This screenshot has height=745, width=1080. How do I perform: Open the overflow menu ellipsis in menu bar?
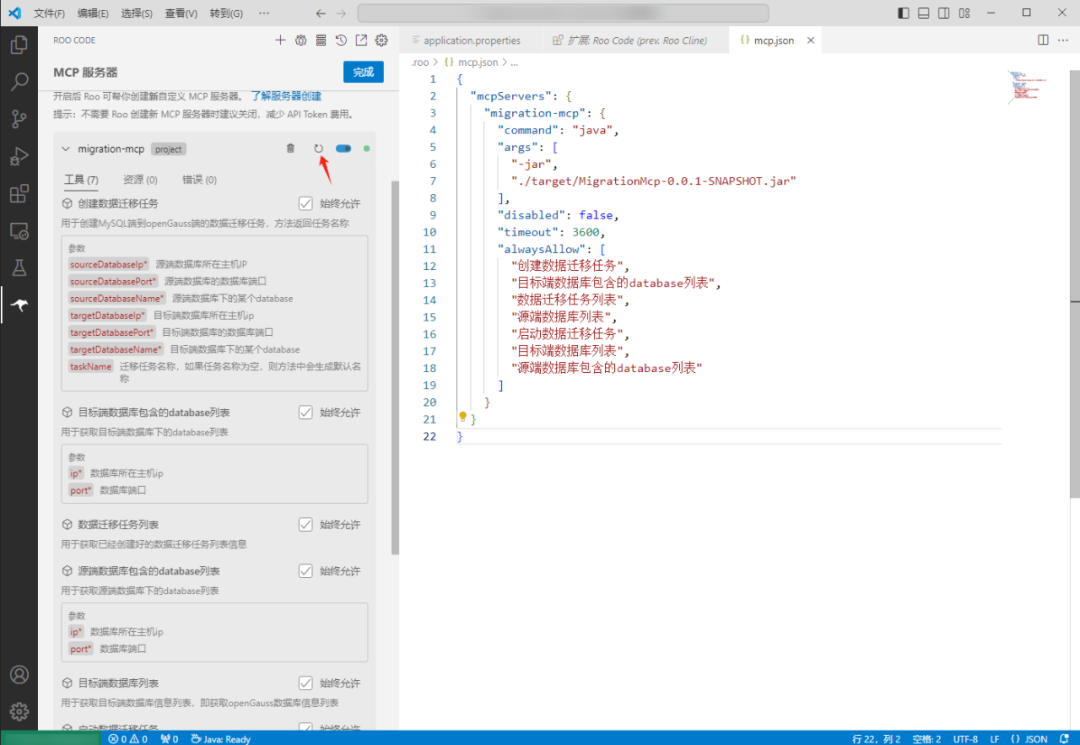click(264, 13)
